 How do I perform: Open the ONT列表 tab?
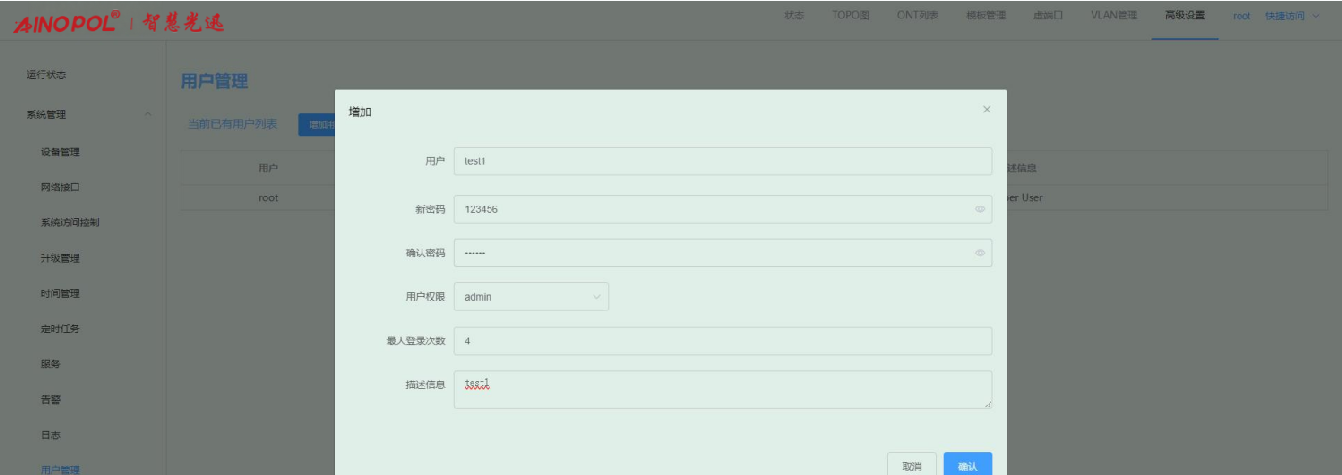[917, 16]
